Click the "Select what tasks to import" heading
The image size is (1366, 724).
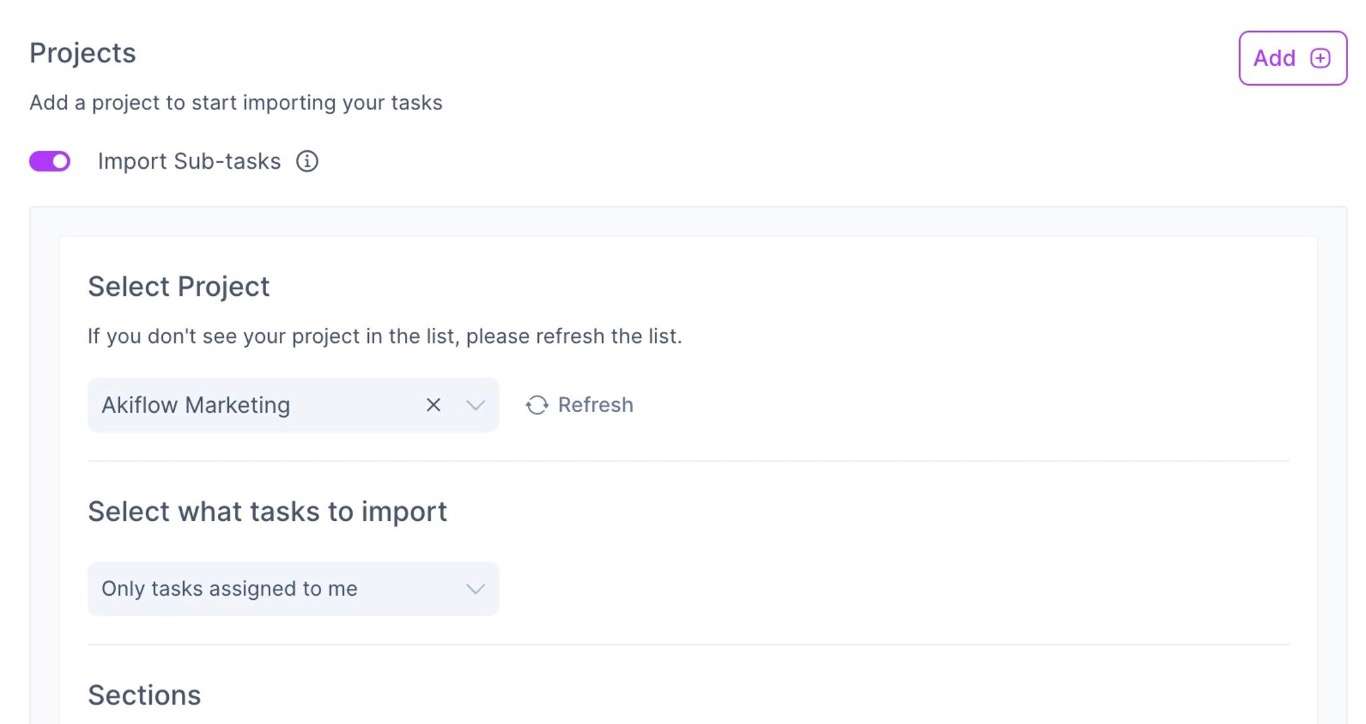268,512
